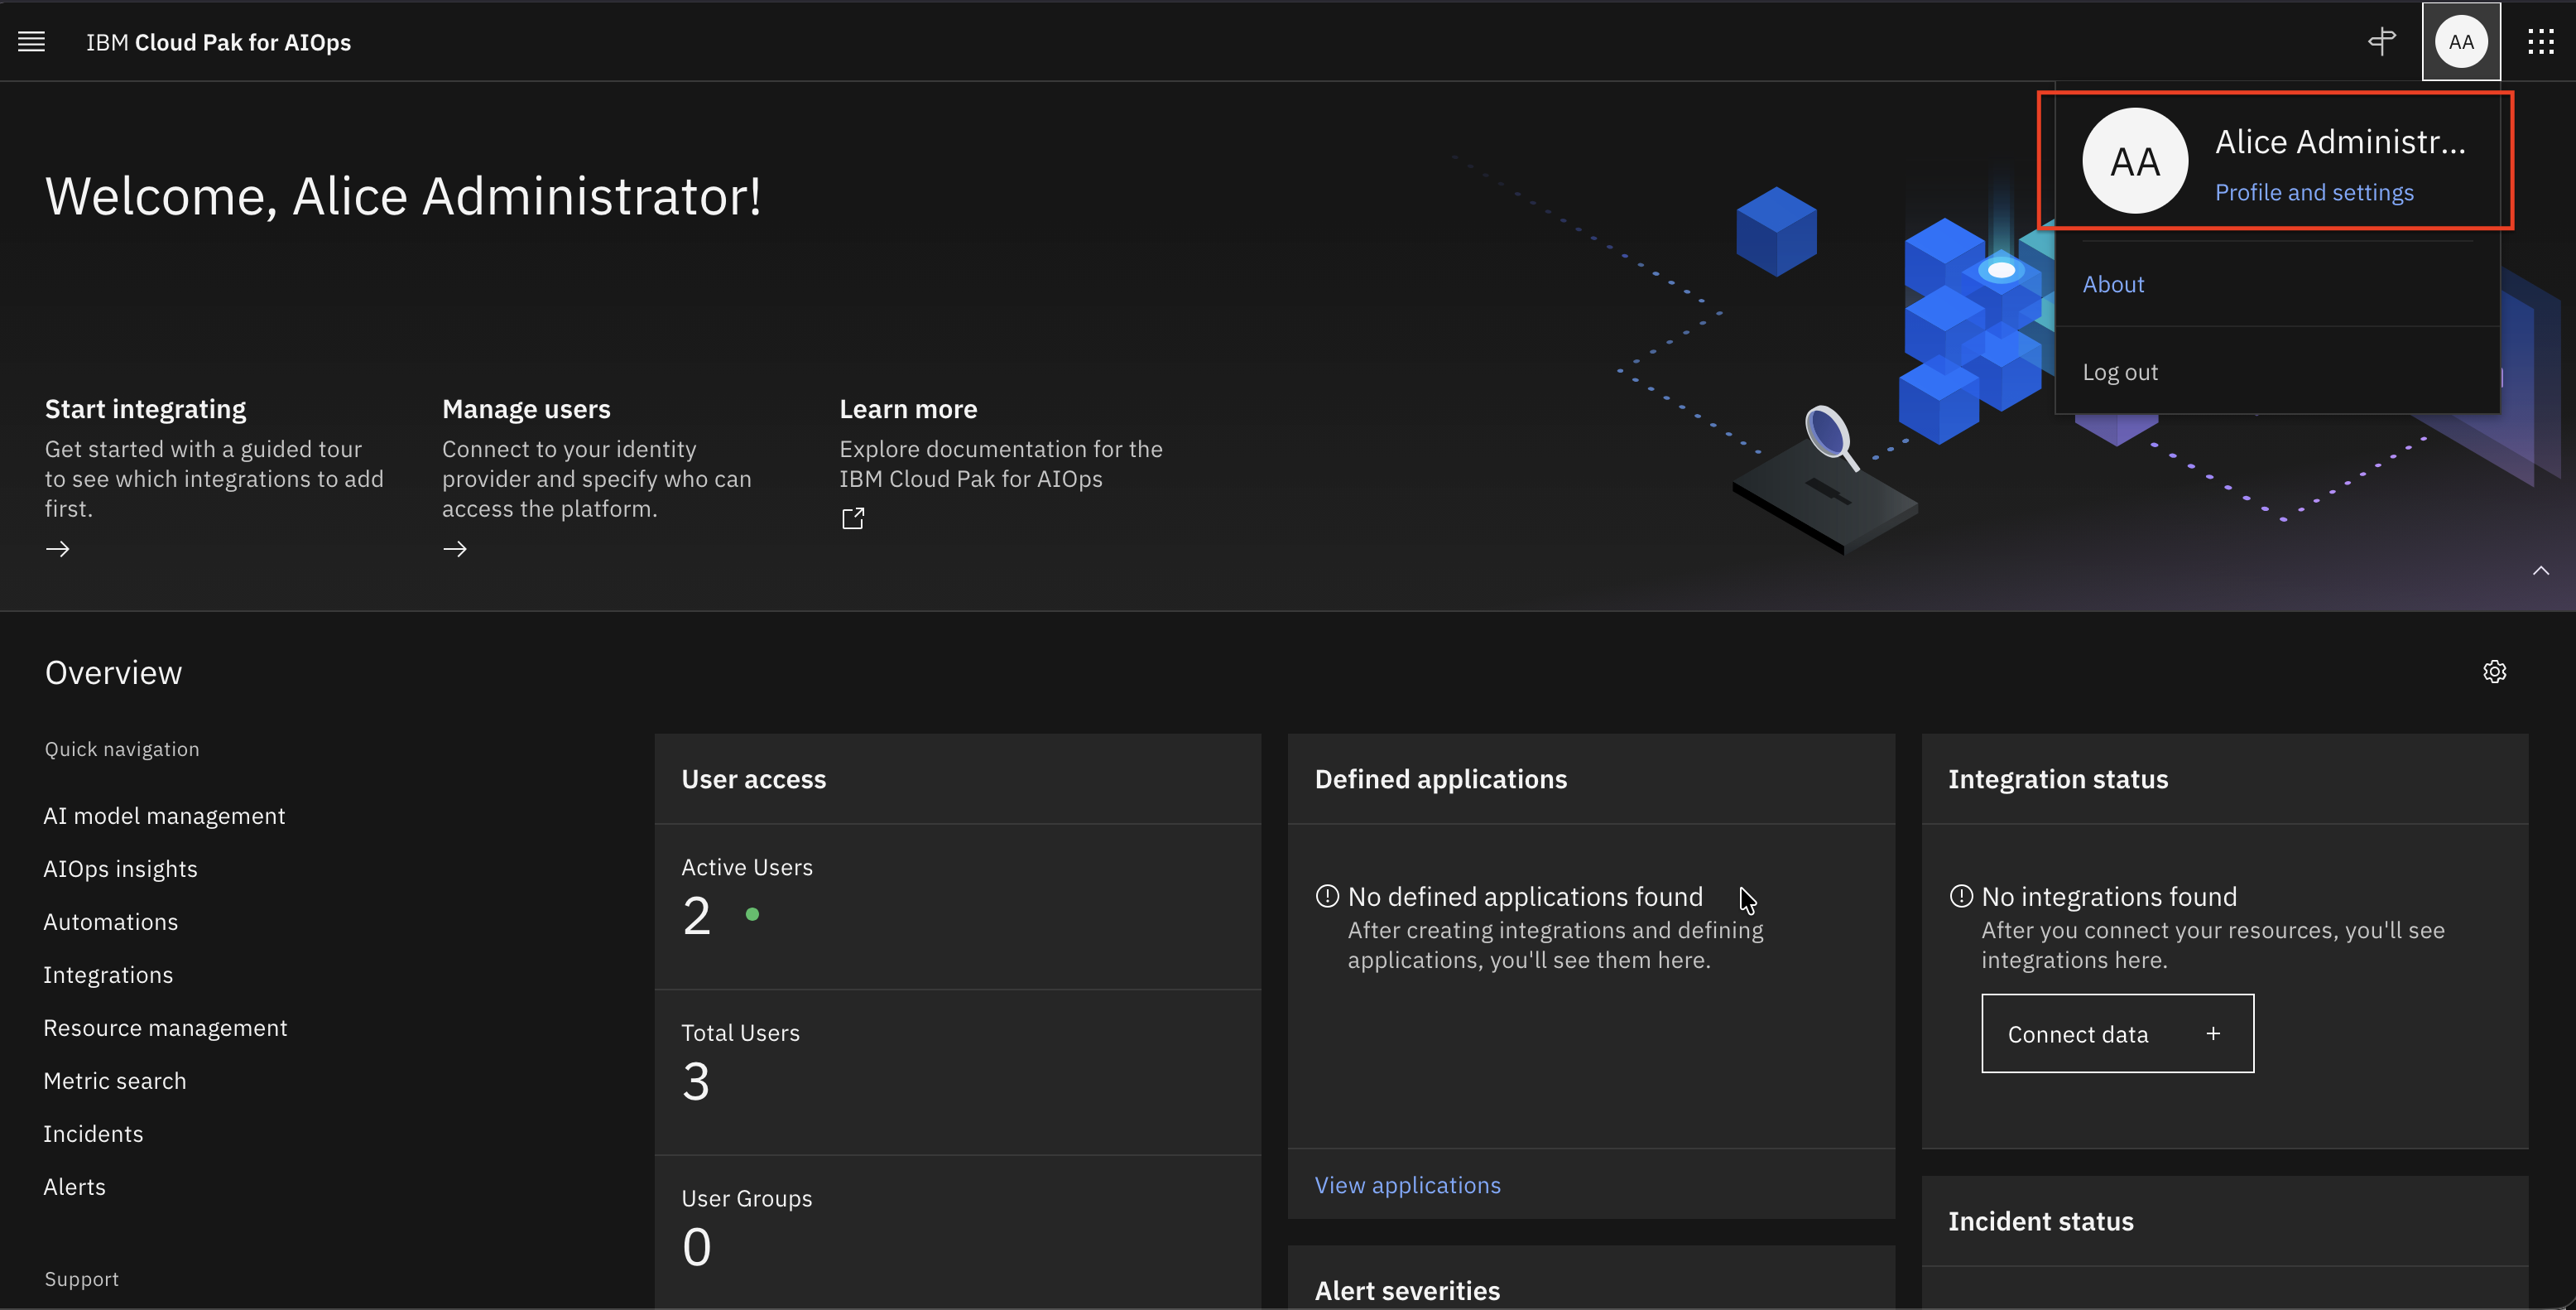Open Incidents quick navigation link
2576x1310 pixels.
pos(93,1134)
